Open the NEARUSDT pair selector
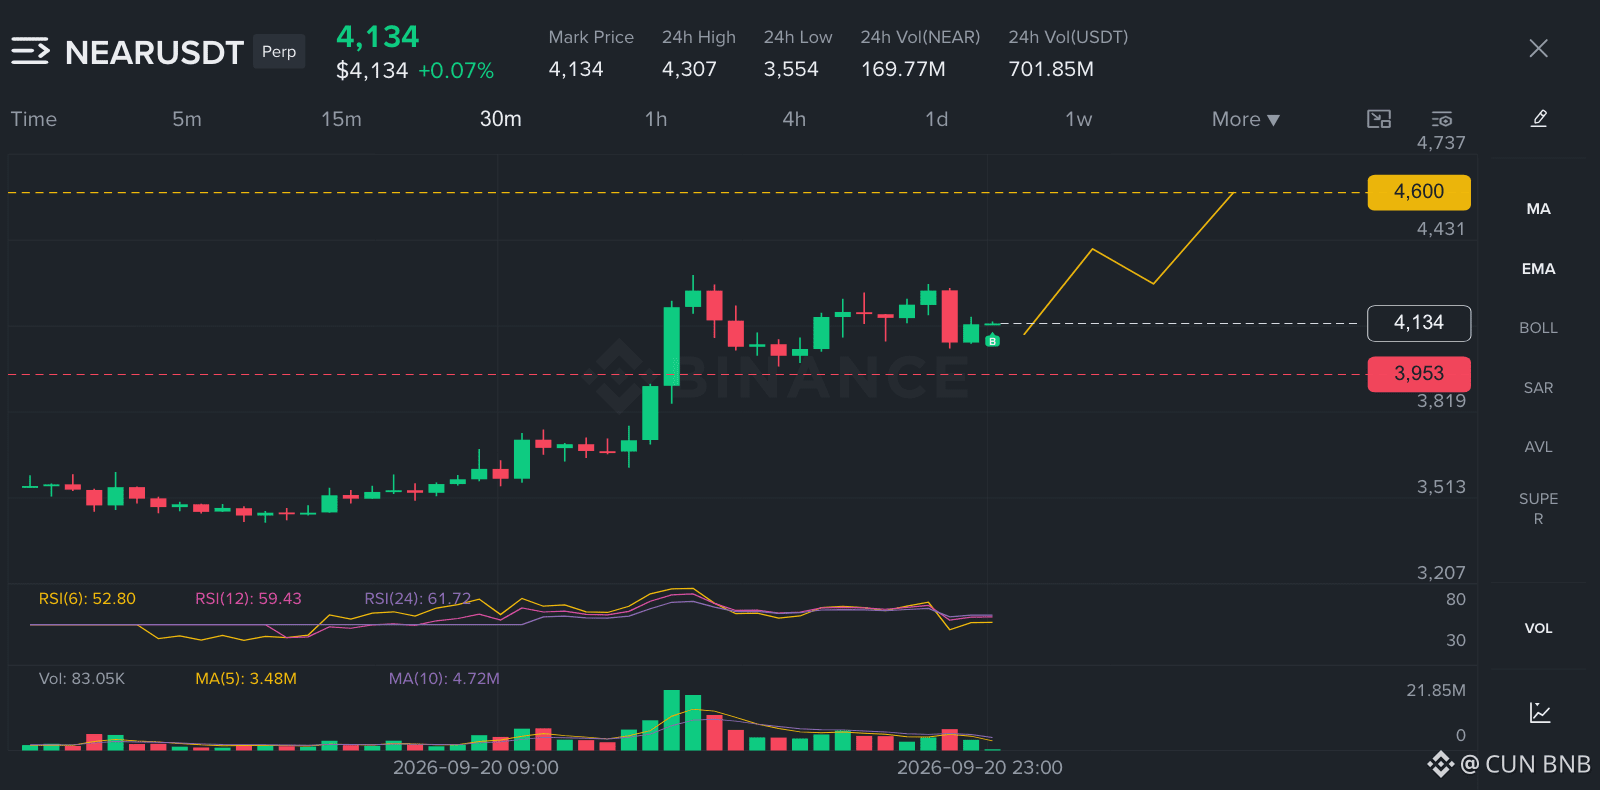This screenshot has height=790, width=1600. (154, 52)
